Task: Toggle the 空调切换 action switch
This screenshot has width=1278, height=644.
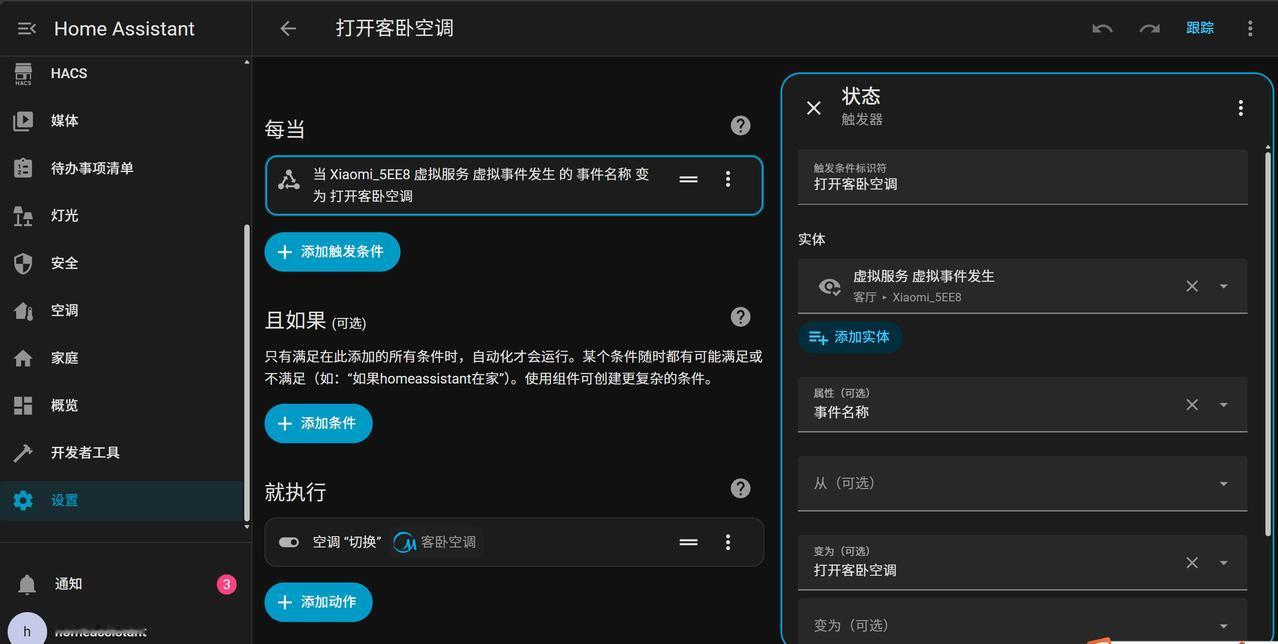Action: [288, 541]
